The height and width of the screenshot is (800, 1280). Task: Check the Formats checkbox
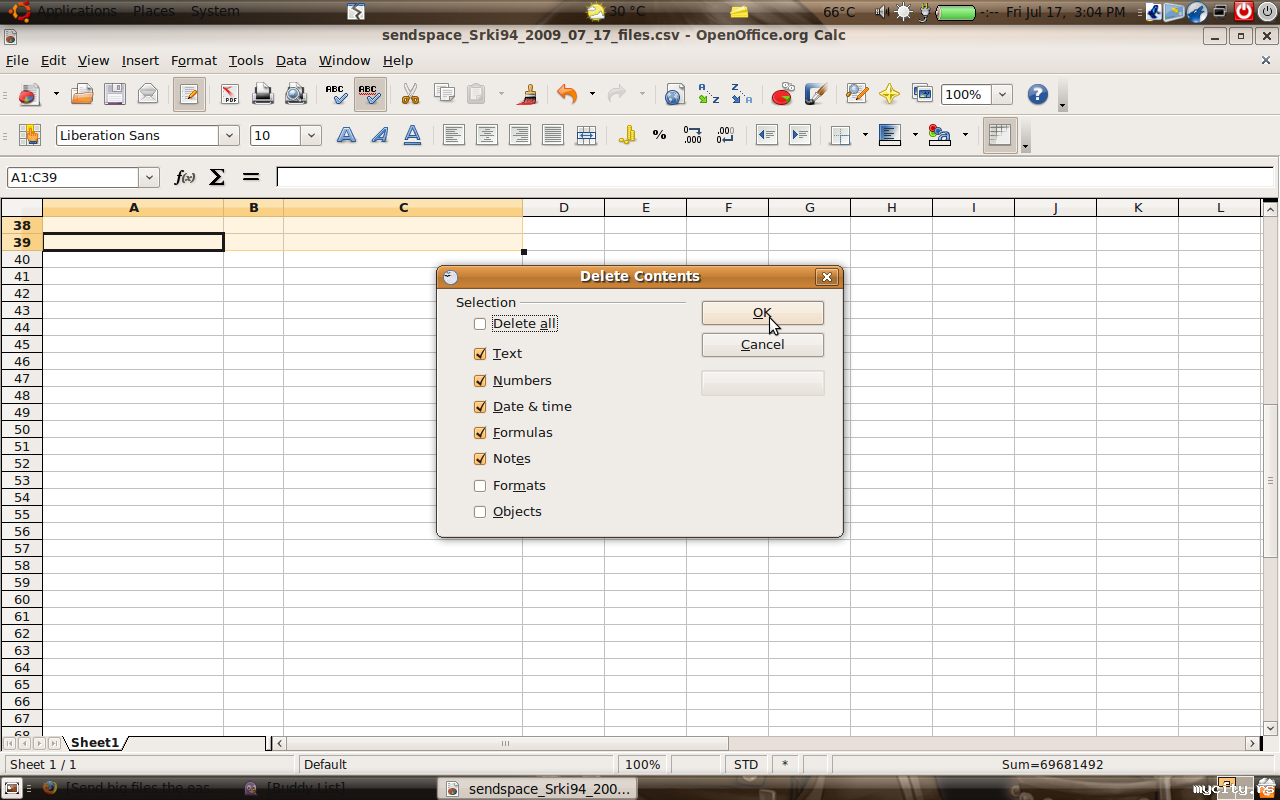[480, 486]
